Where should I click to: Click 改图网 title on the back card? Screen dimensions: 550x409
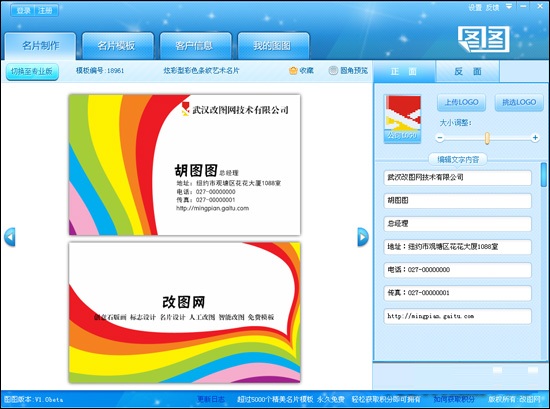pos(184,302)
